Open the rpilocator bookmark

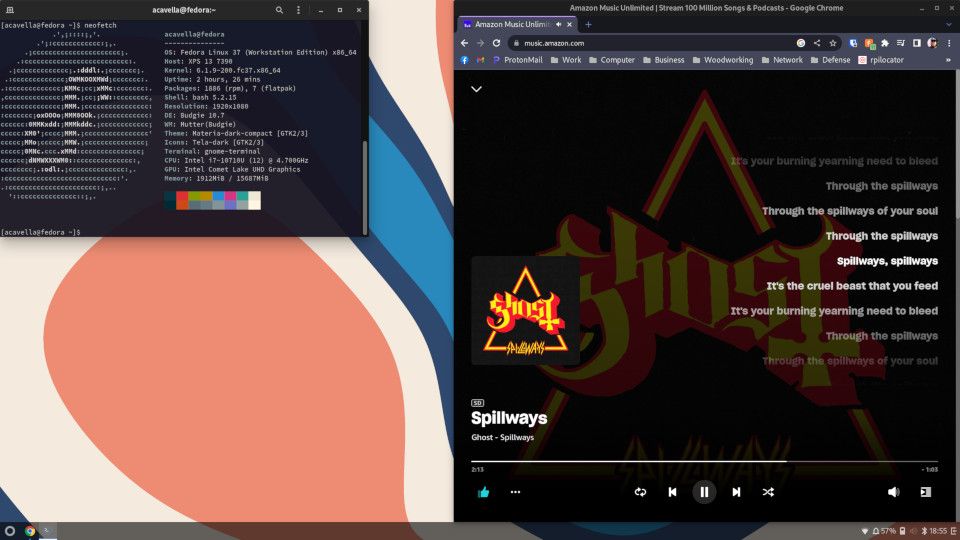pyautogui.click(x=881, y=60)
